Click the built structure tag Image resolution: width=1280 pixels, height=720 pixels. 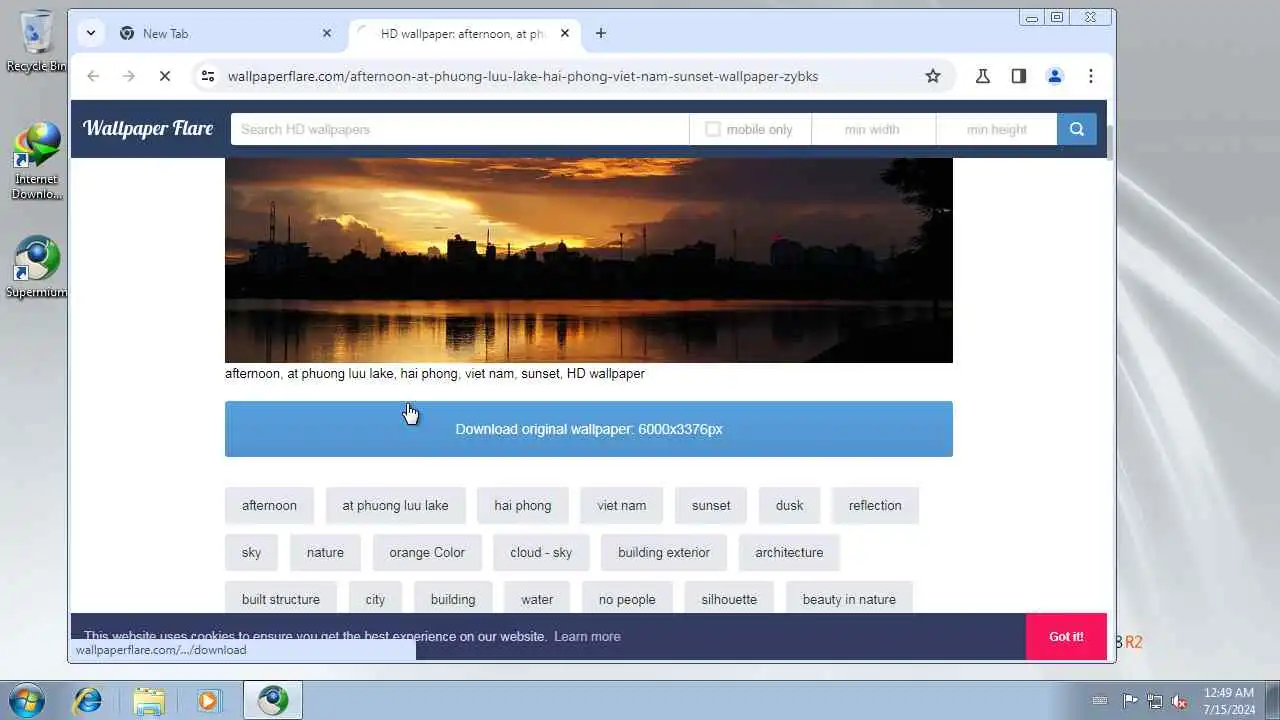pyautogui.click(x=281, y=599)
